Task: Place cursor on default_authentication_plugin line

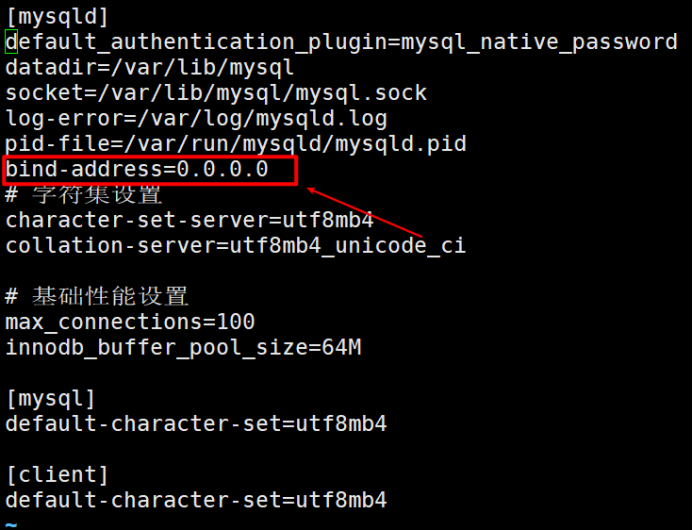Action: 341,42
